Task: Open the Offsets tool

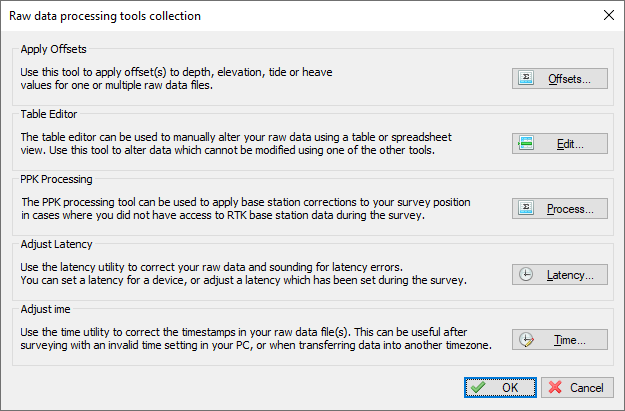Action: [x=560, y=79]
